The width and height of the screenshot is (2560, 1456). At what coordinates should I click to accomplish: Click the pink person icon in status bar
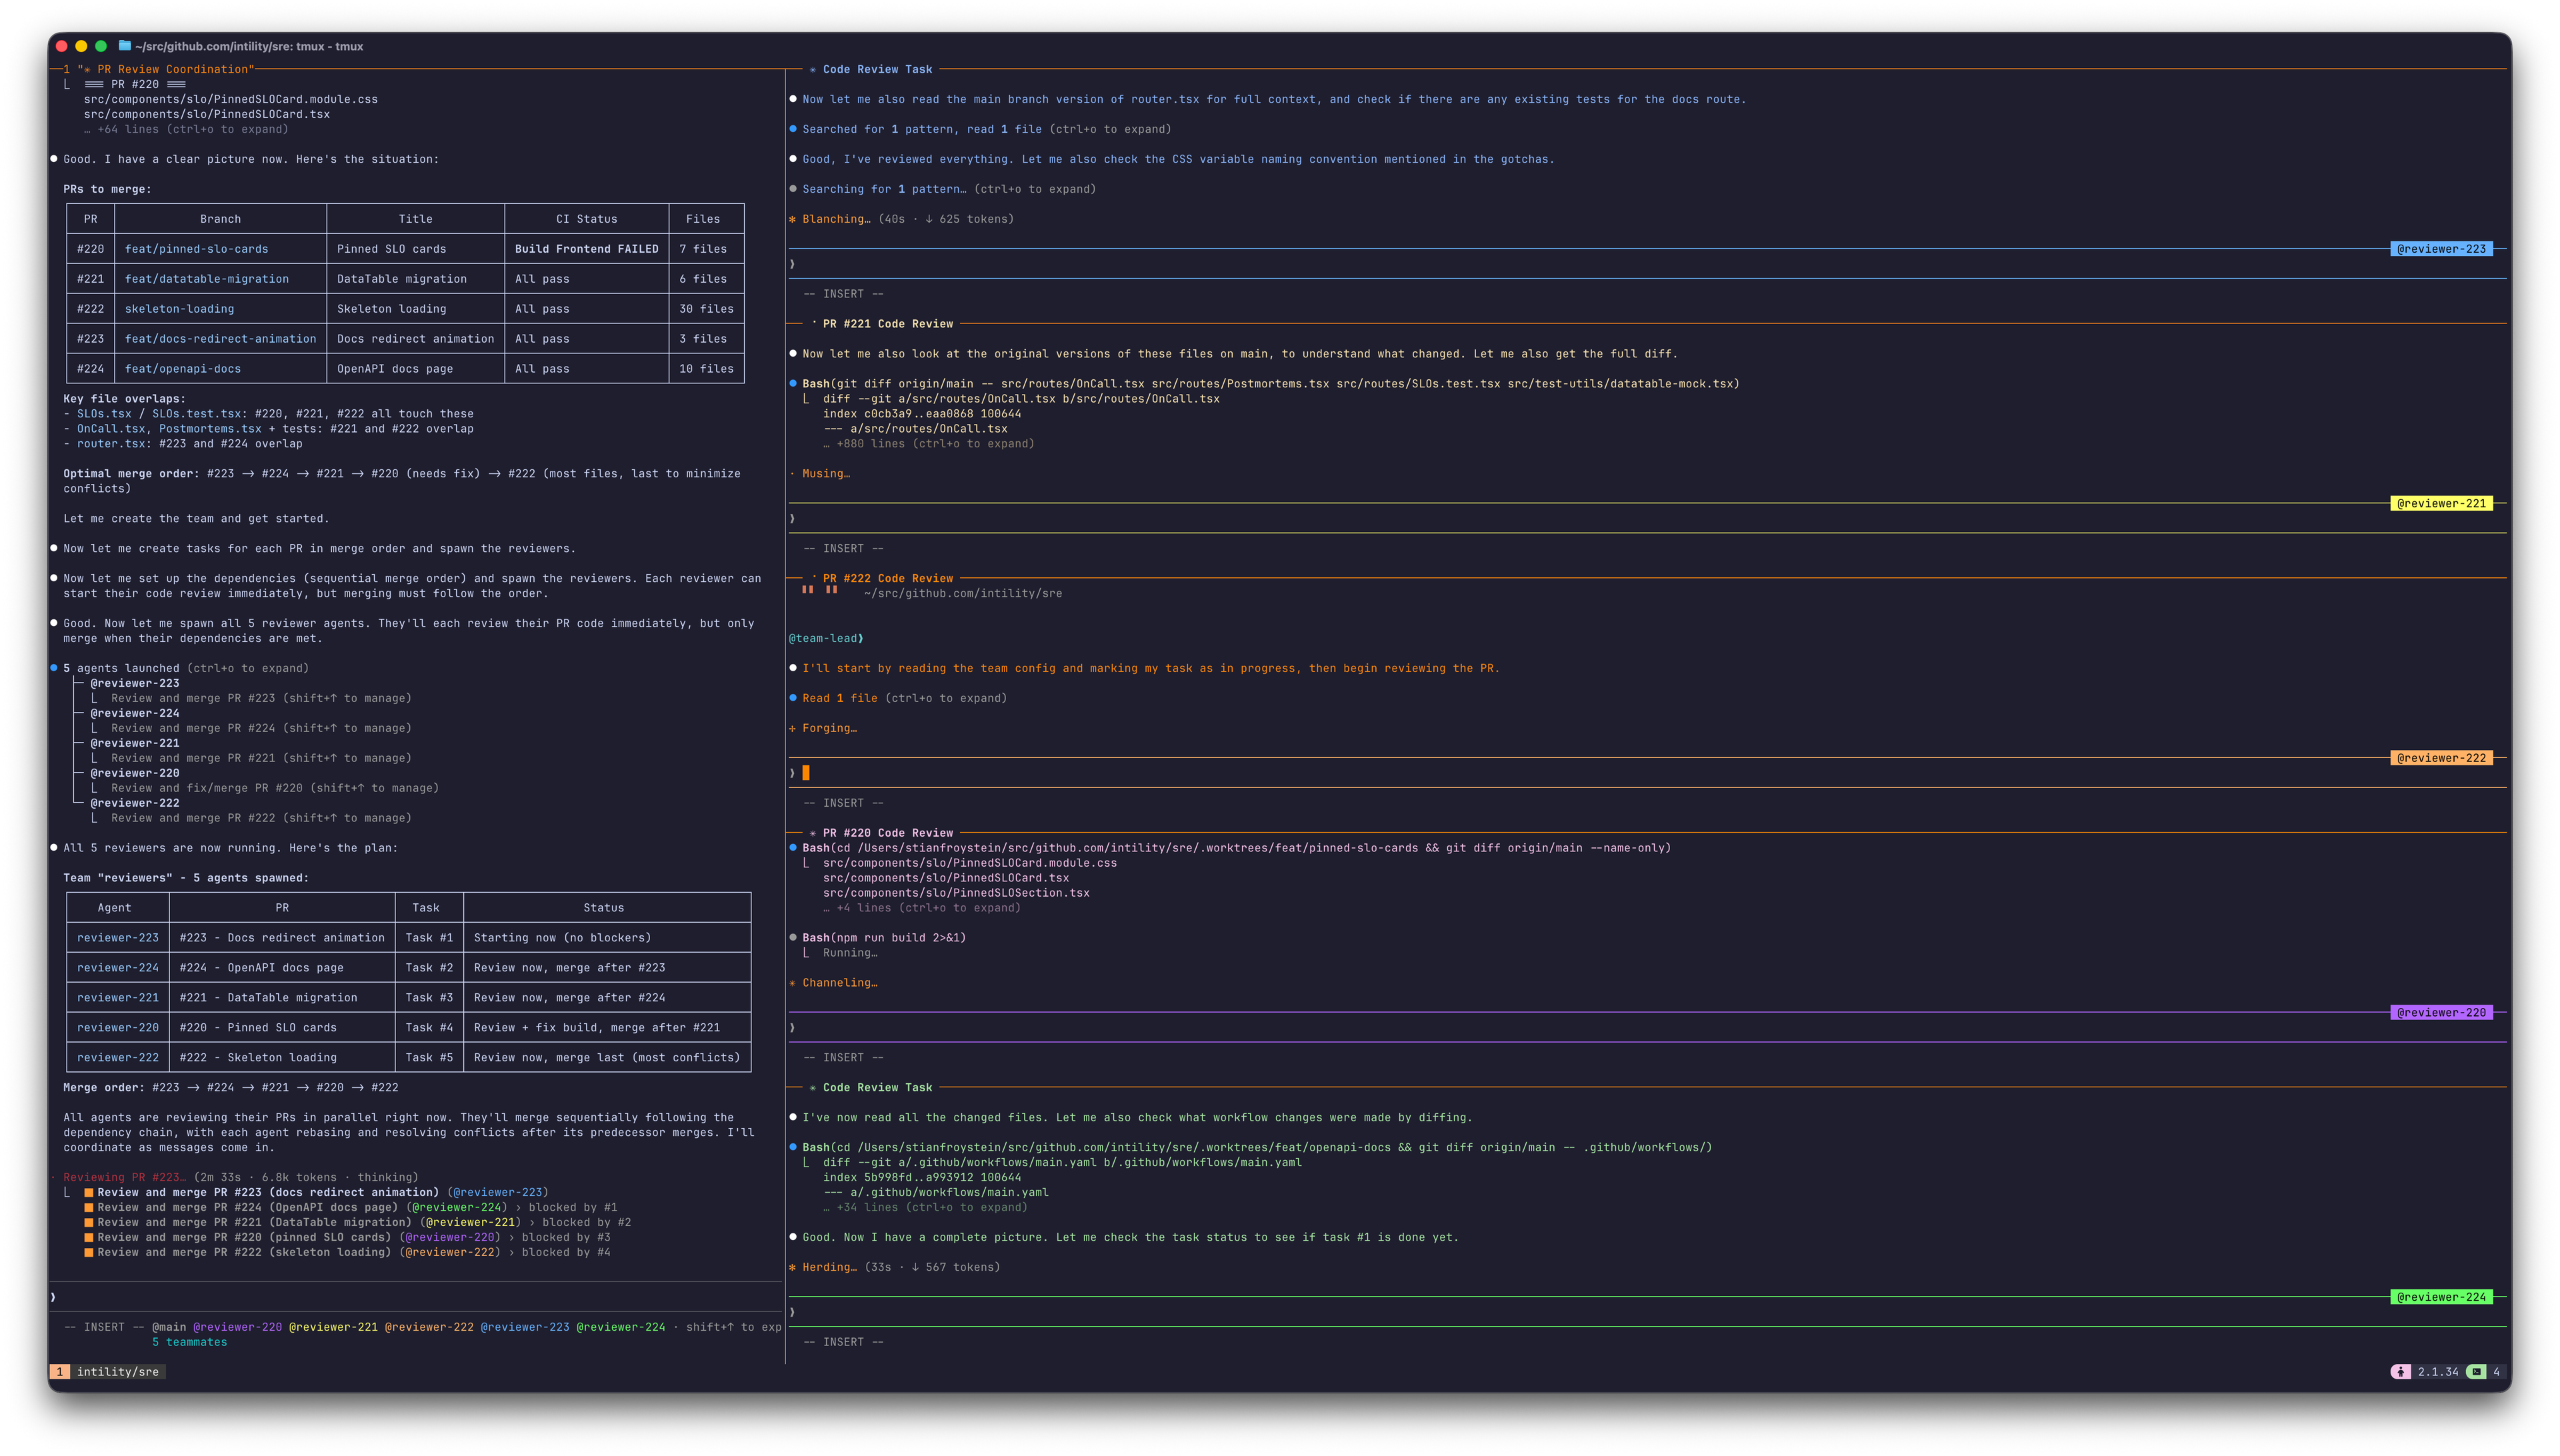click(x=2401, y=1372)
